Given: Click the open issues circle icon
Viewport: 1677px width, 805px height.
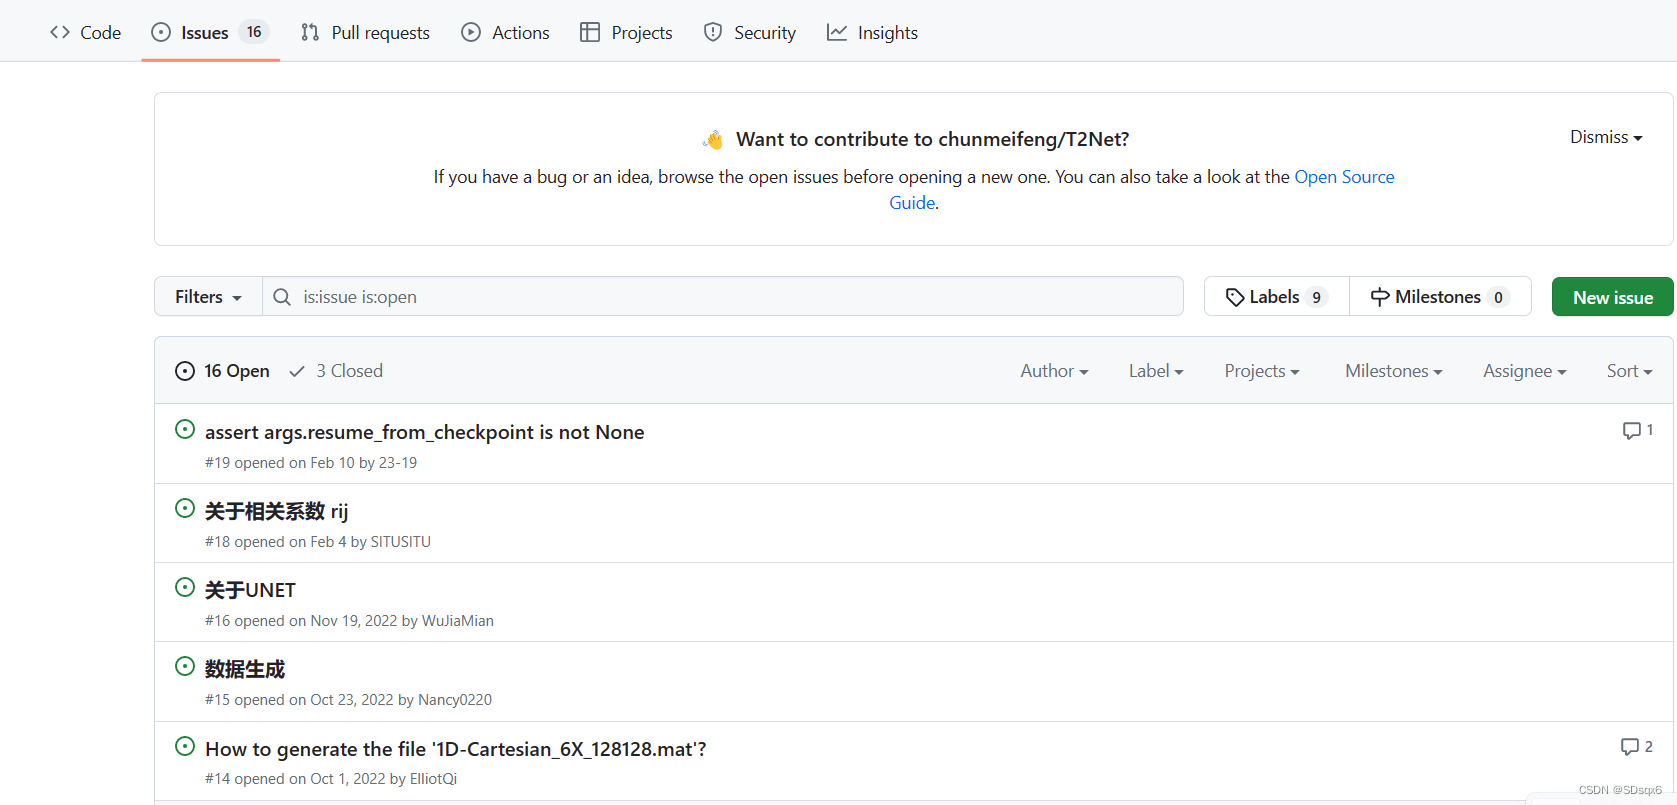Looking at the screenshot, I should 185,371.
